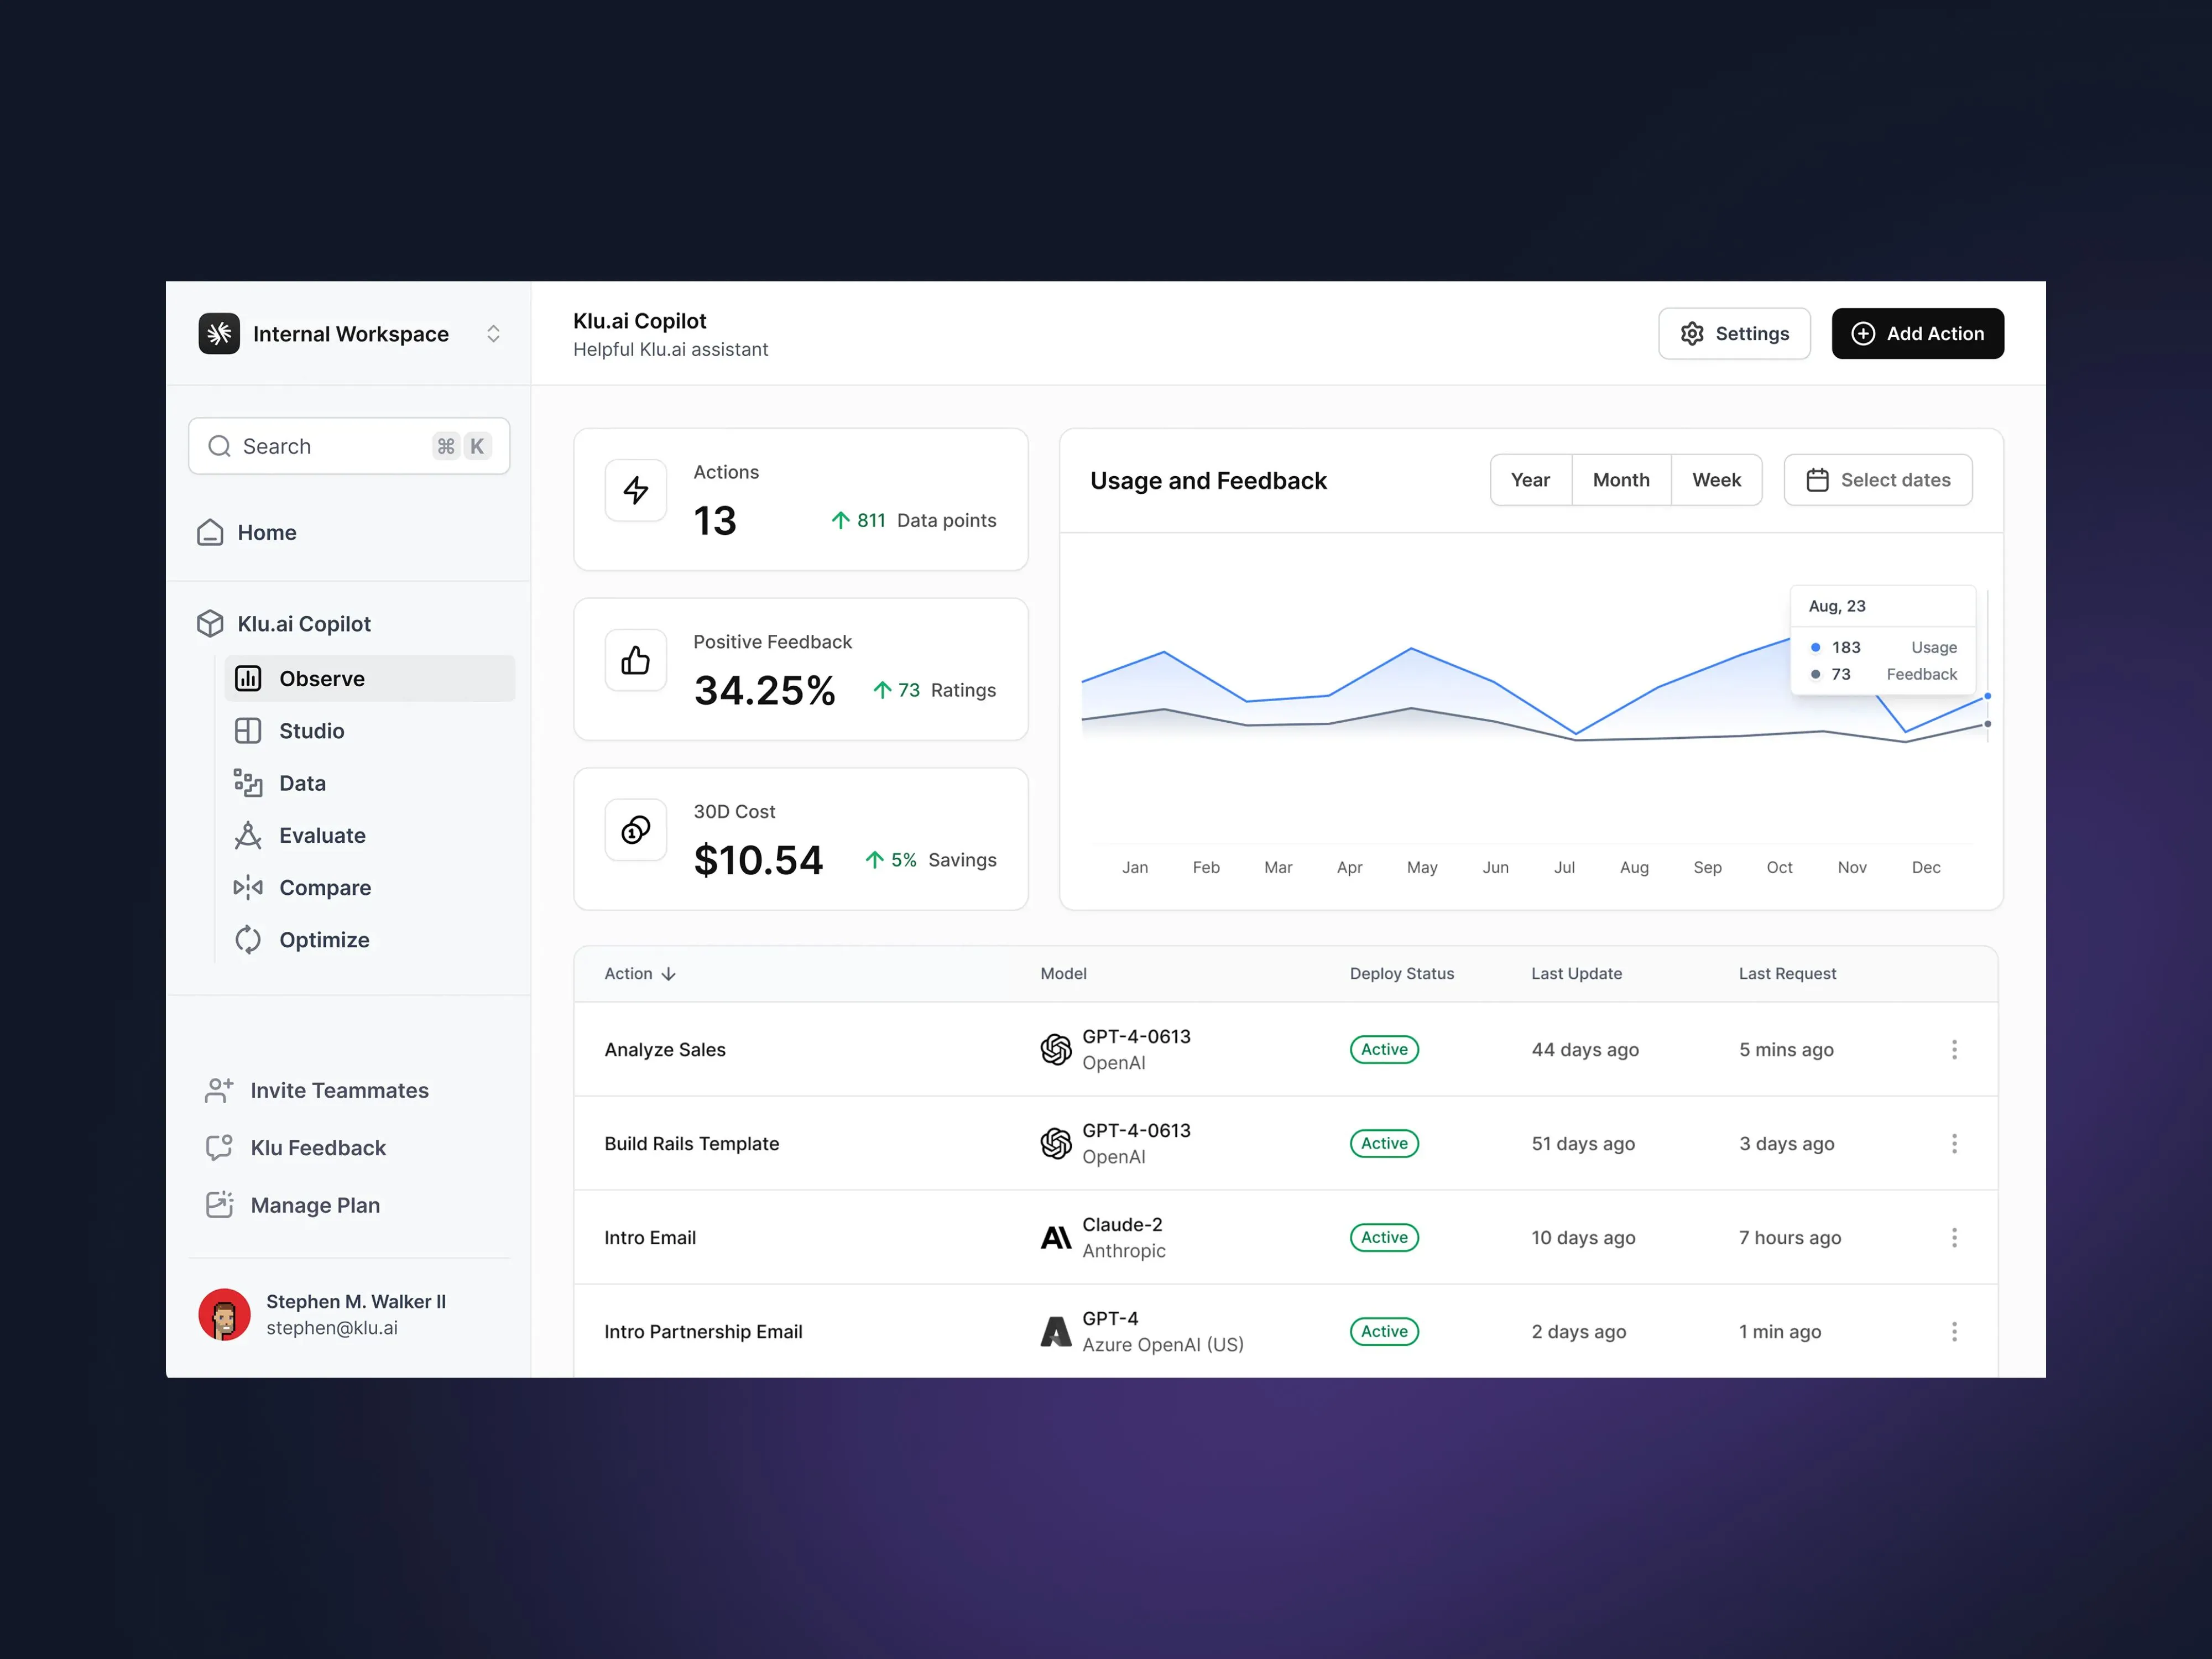Open row options for Analyze Sales
Image resolution: width=2212 pixels, height=1659 pixels.
click(1954, 1050)
